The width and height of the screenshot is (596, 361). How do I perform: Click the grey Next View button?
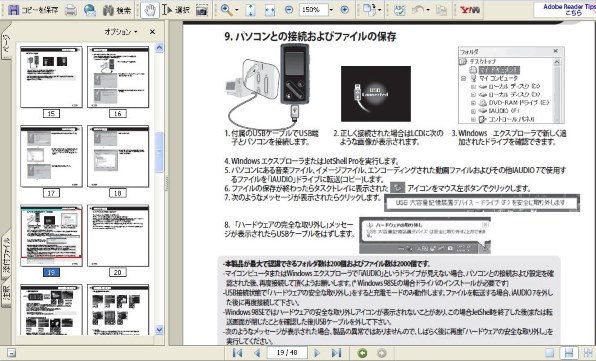point(382,353)
